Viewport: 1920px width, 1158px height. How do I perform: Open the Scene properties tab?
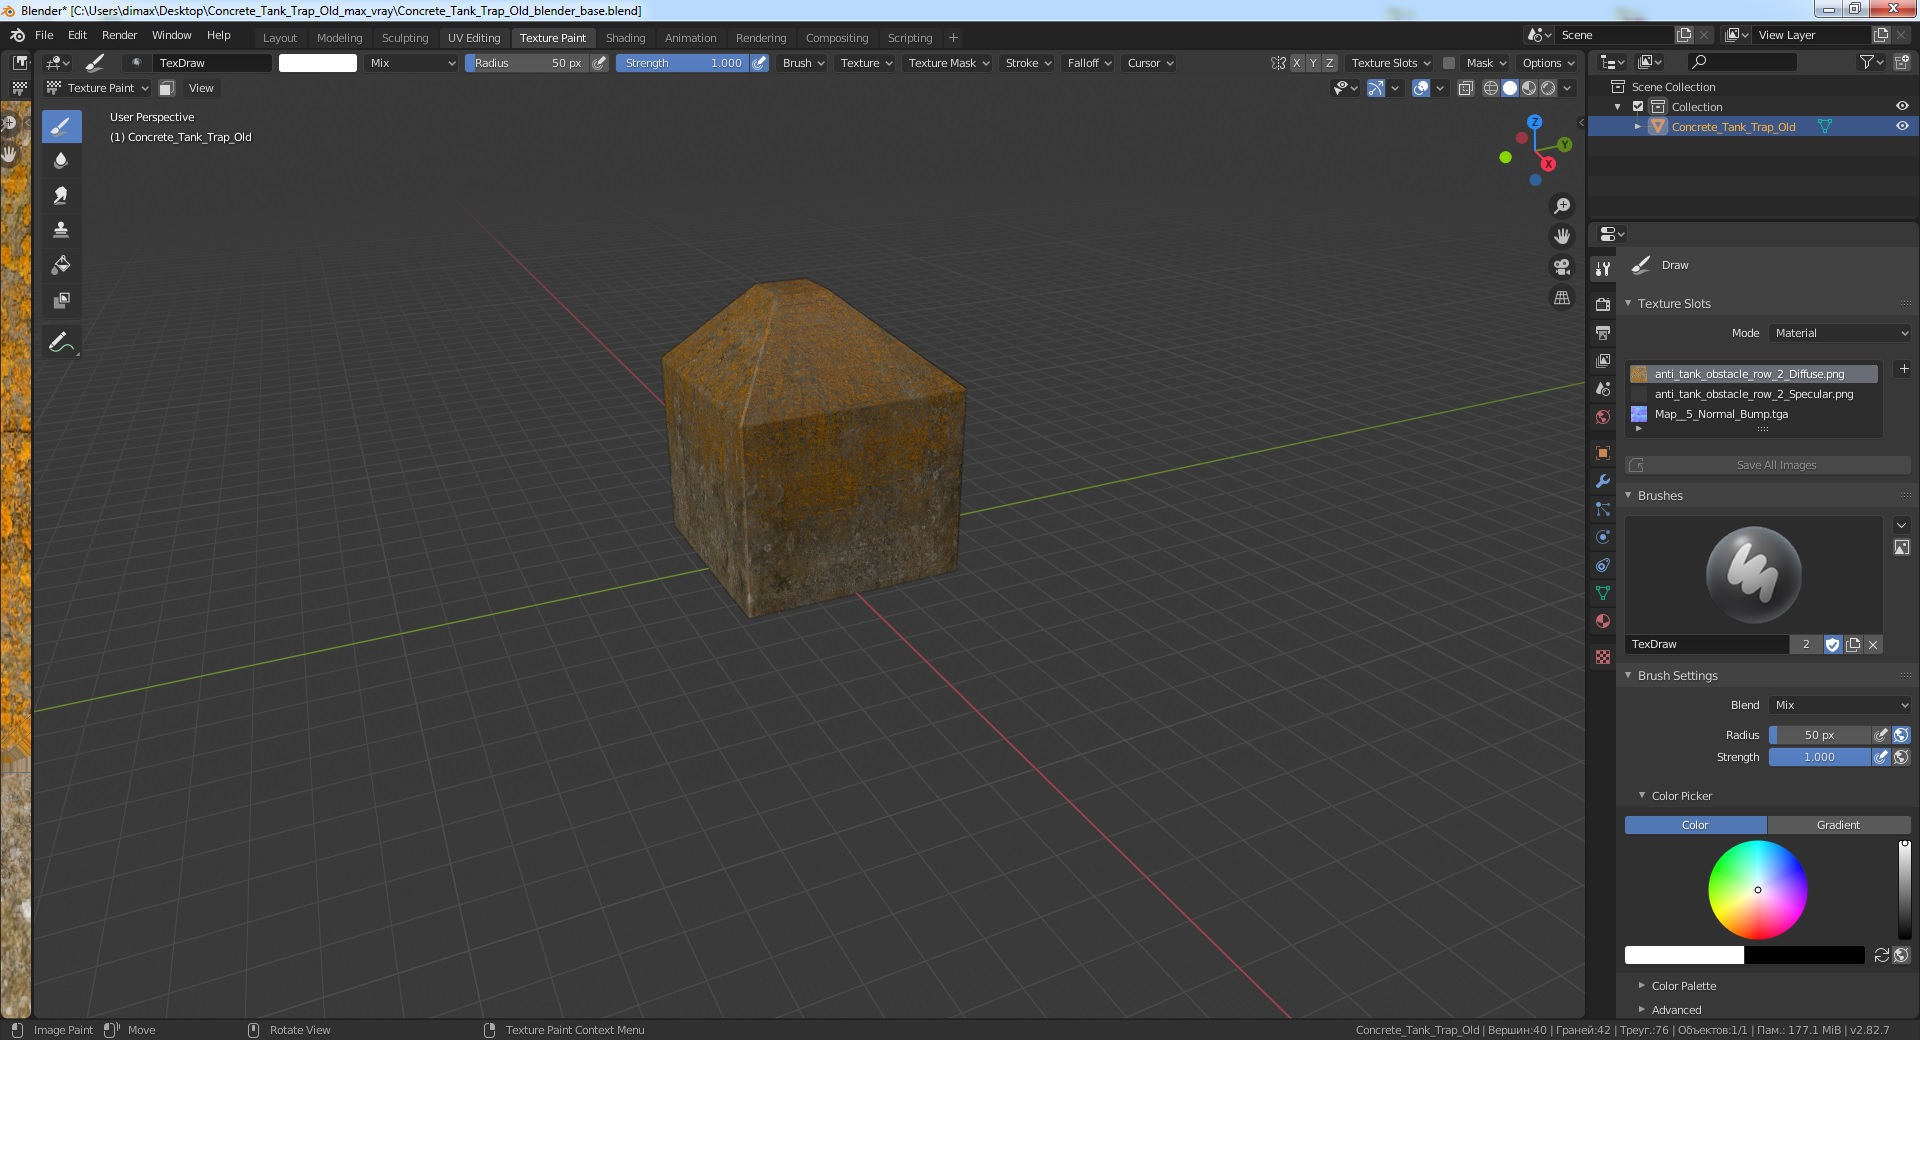tap(1603, 389)
